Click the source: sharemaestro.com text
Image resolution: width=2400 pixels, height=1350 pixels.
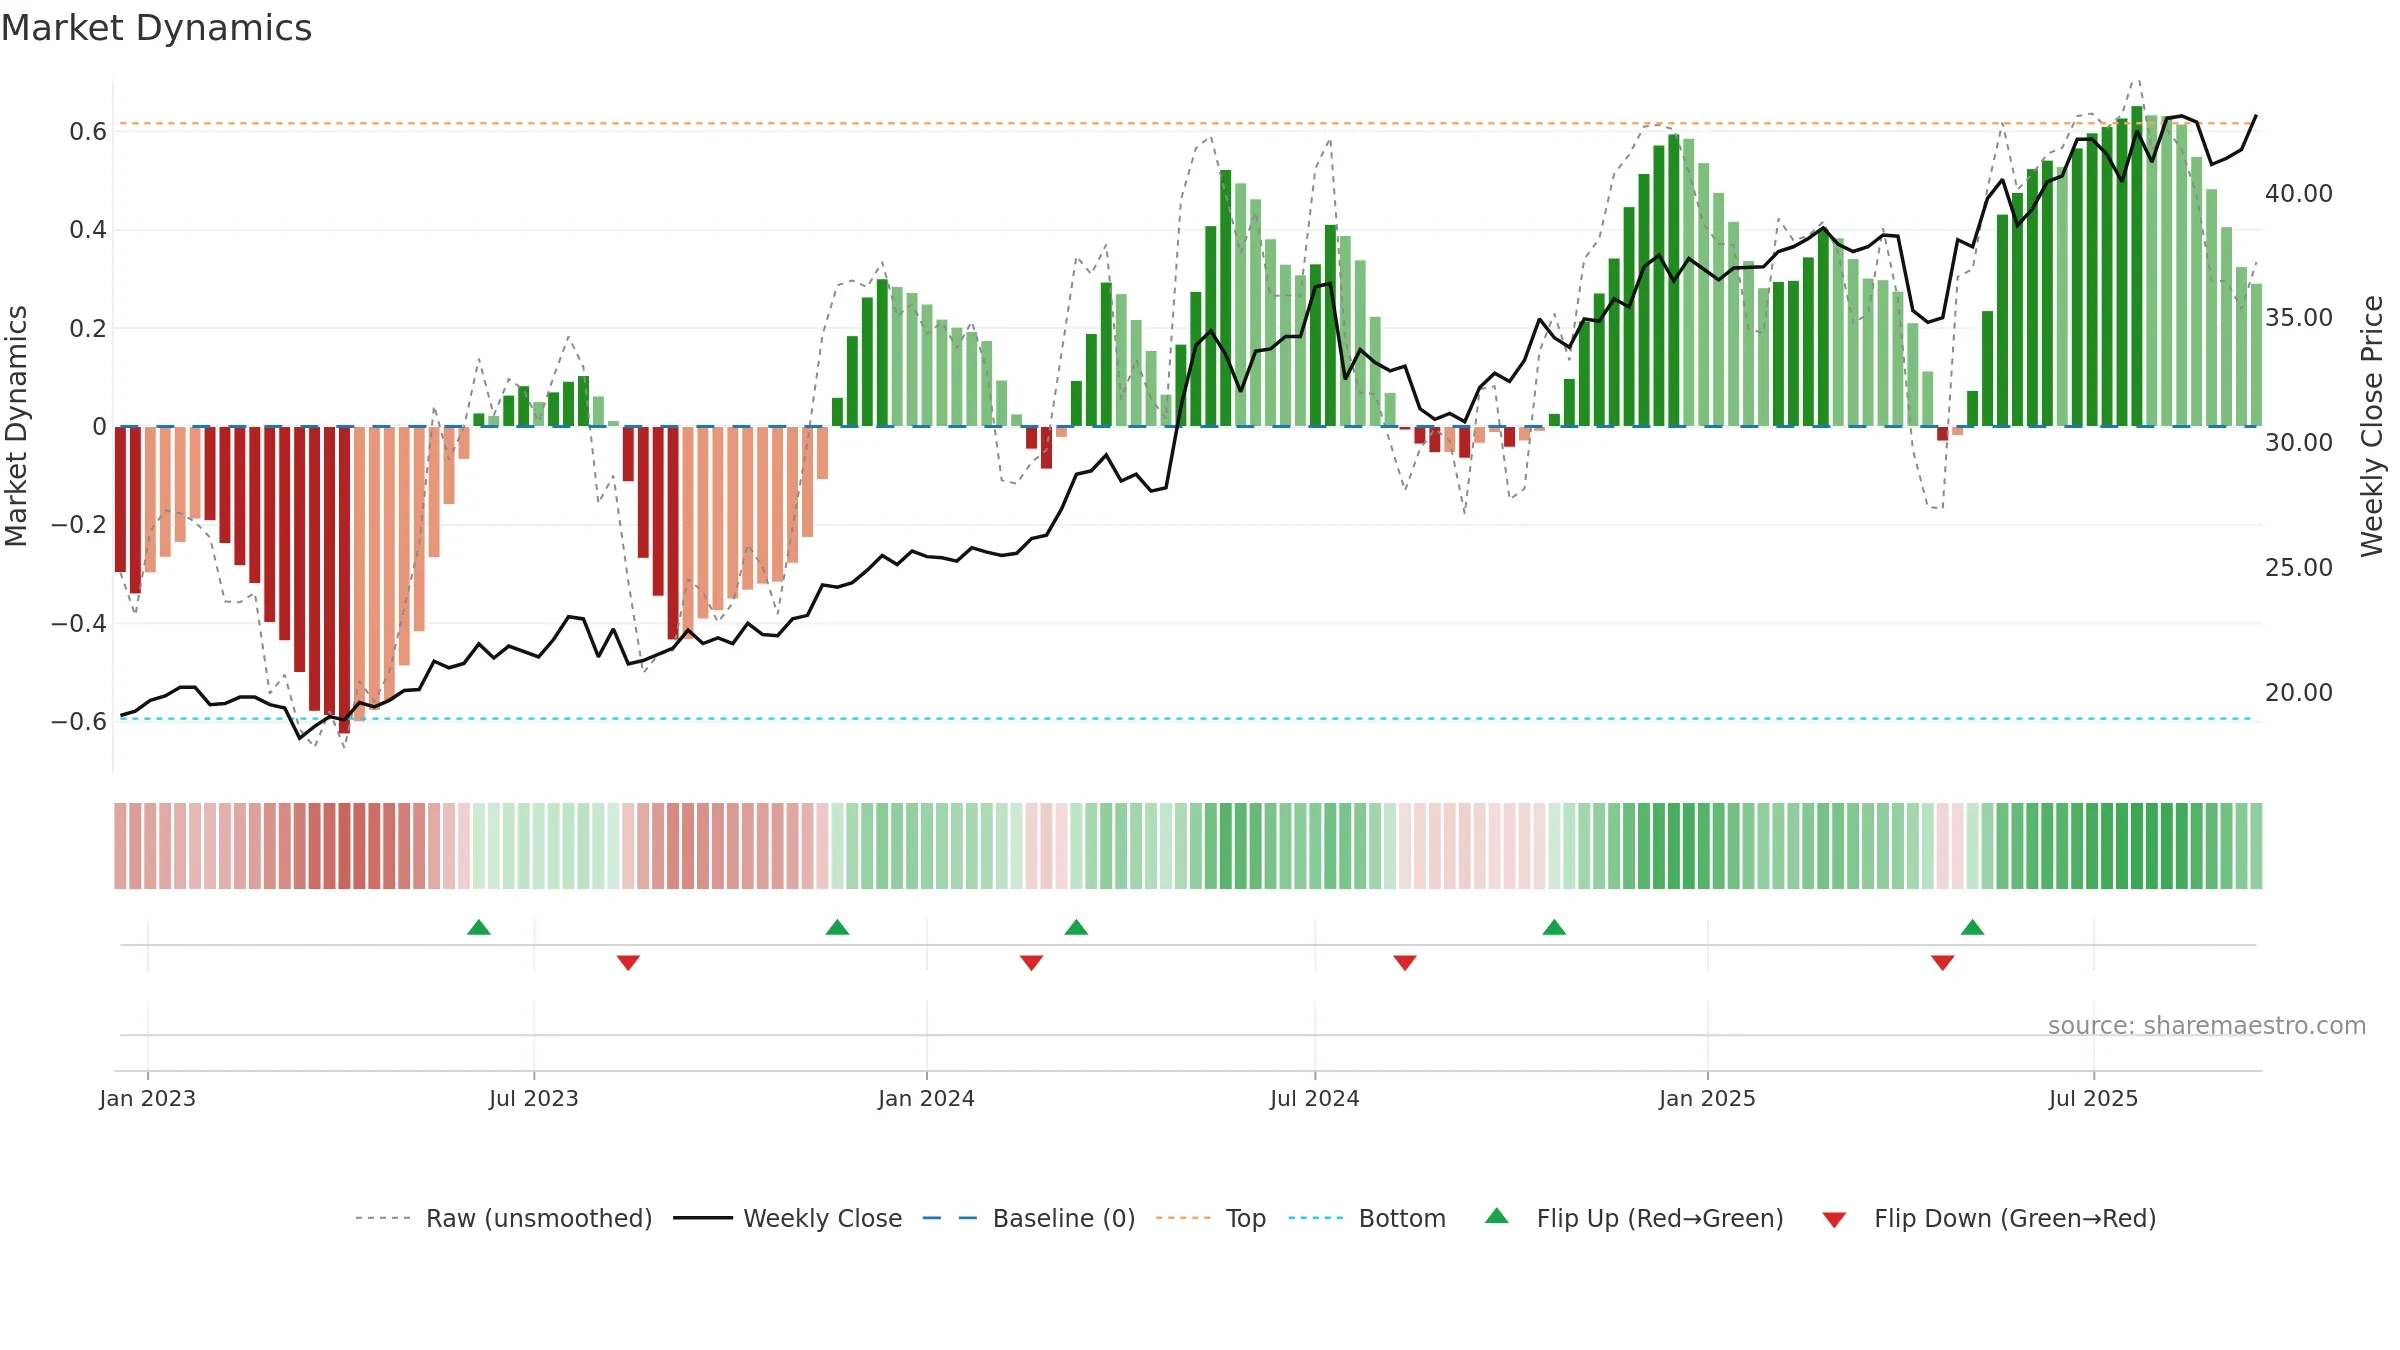[x=2207, y=1025]
